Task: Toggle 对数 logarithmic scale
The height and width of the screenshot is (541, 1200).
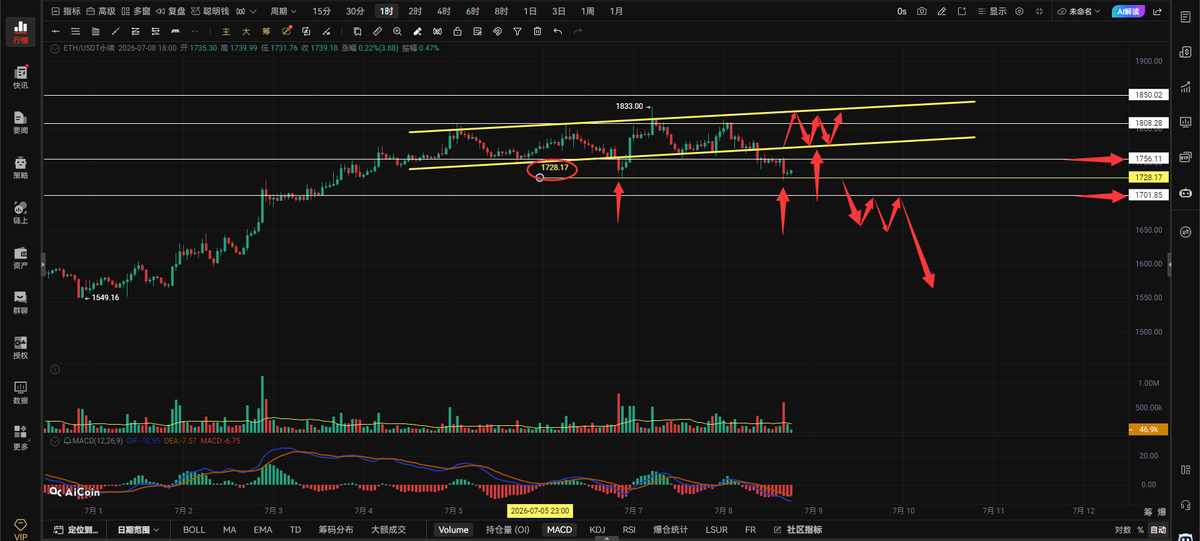Action: pyautogui.click(x=1121, y=530)
